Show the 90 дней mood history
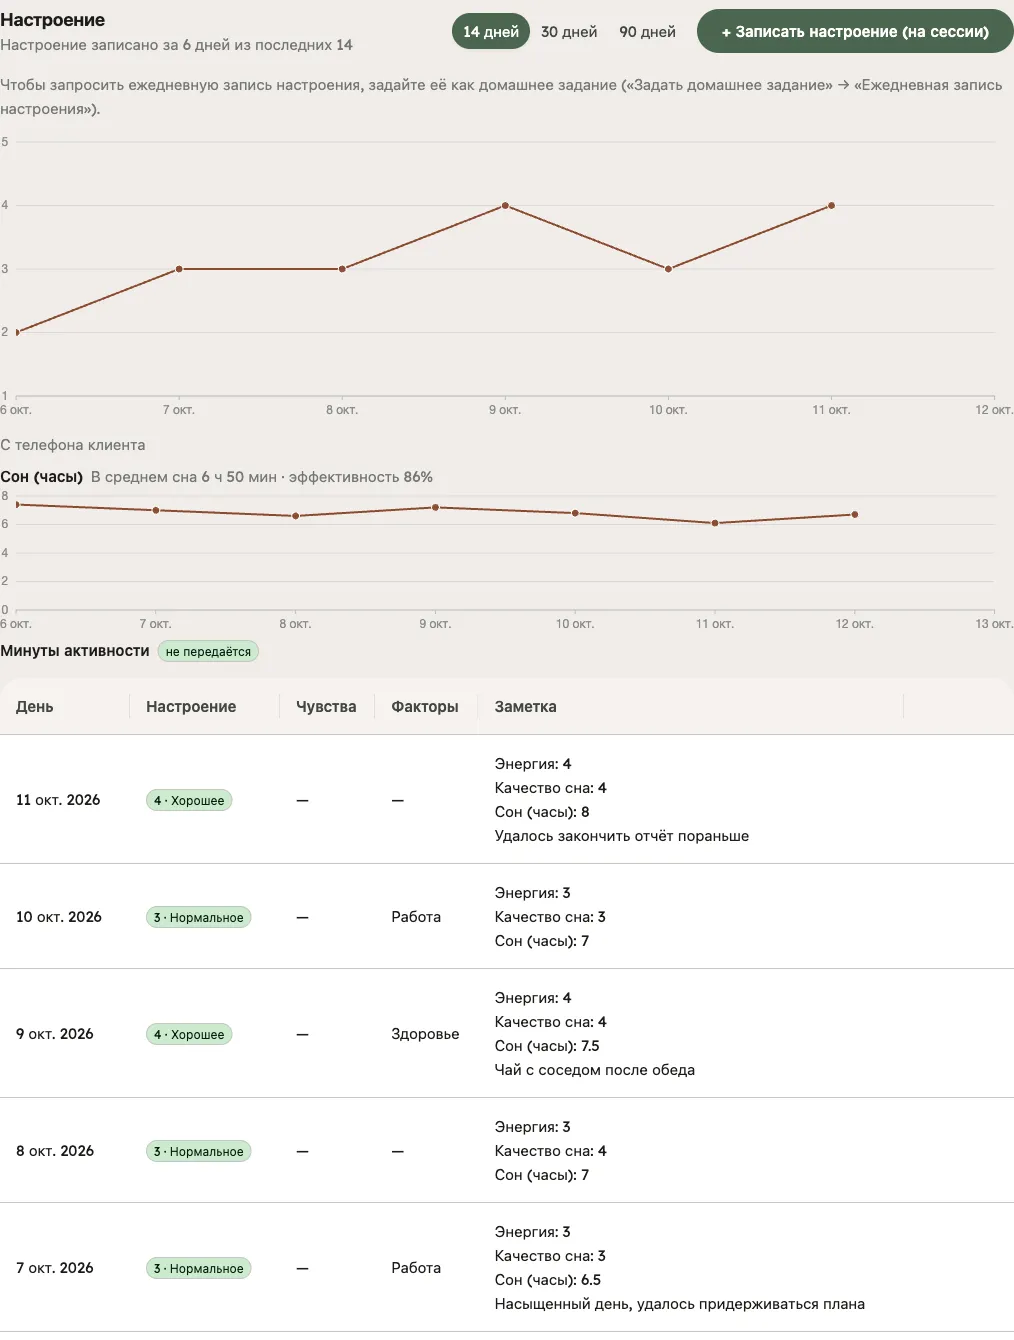This screenshot has width=1014, height=1340. click(x=647, y=32)
